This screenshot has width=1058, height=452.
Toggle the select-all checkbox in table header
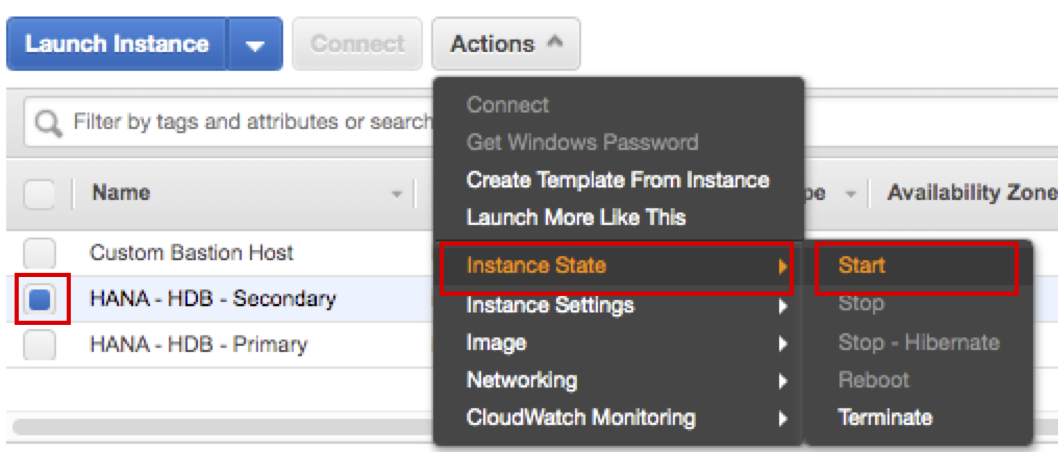point(39,193)
